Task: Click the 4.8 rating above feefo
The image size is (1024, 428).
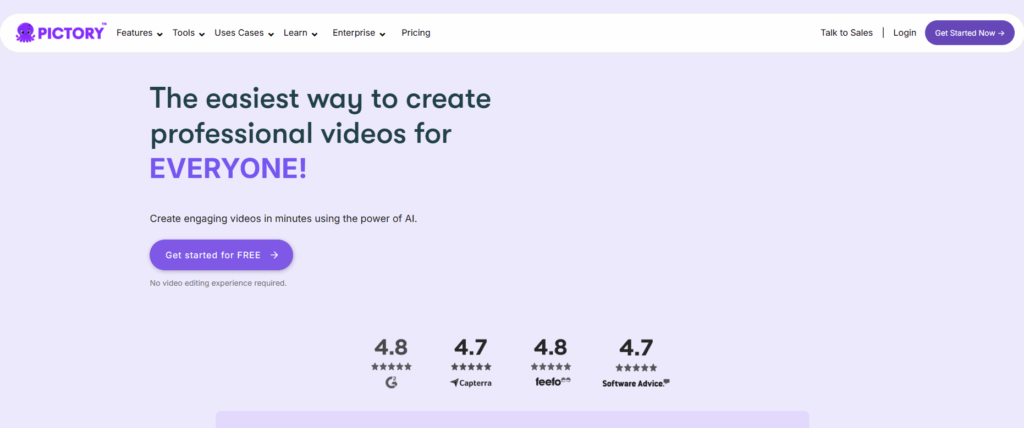Action: click(551, 347)
